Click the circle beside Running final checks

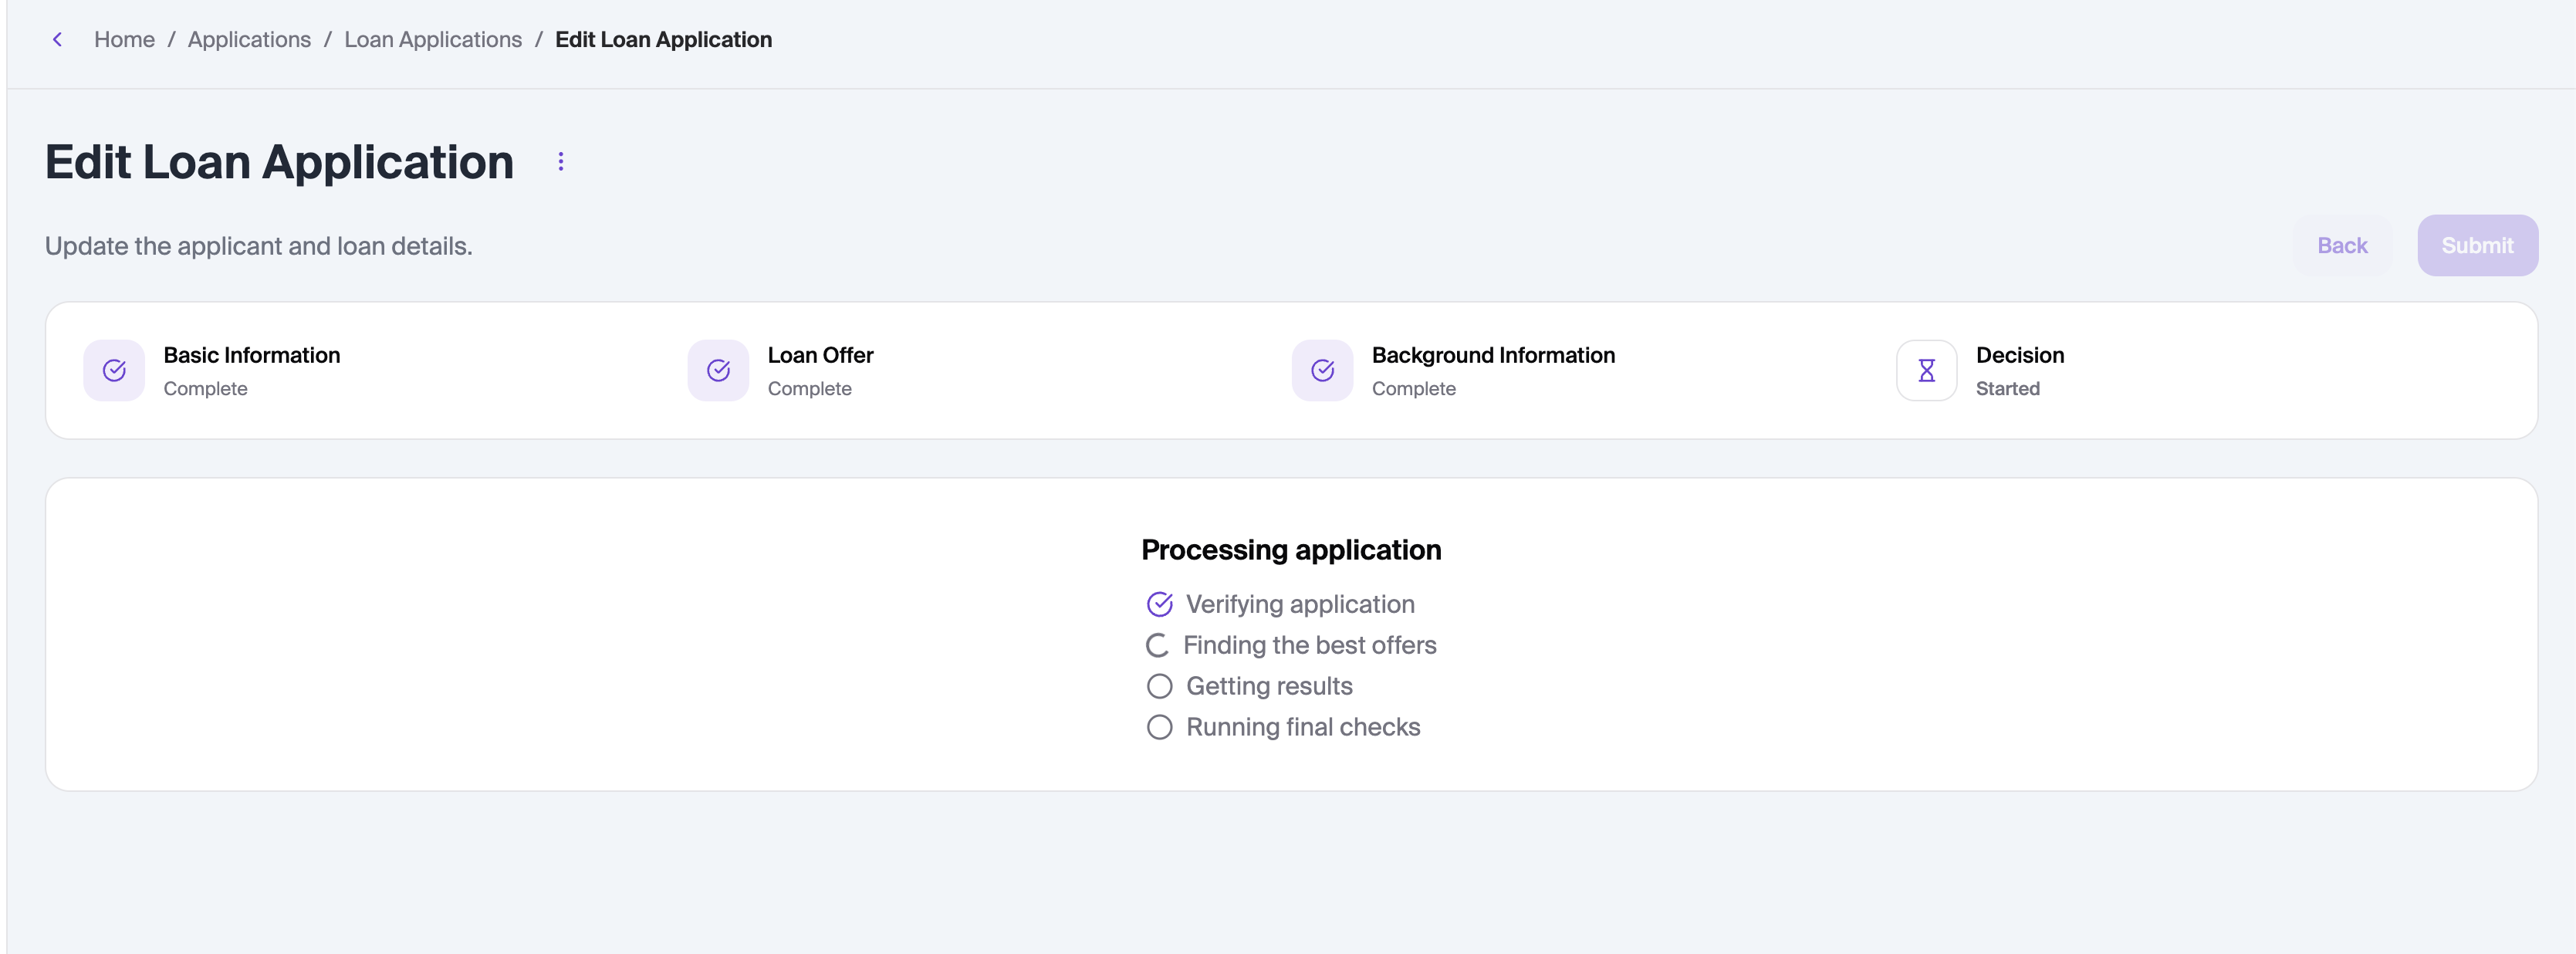[1159, 727]
